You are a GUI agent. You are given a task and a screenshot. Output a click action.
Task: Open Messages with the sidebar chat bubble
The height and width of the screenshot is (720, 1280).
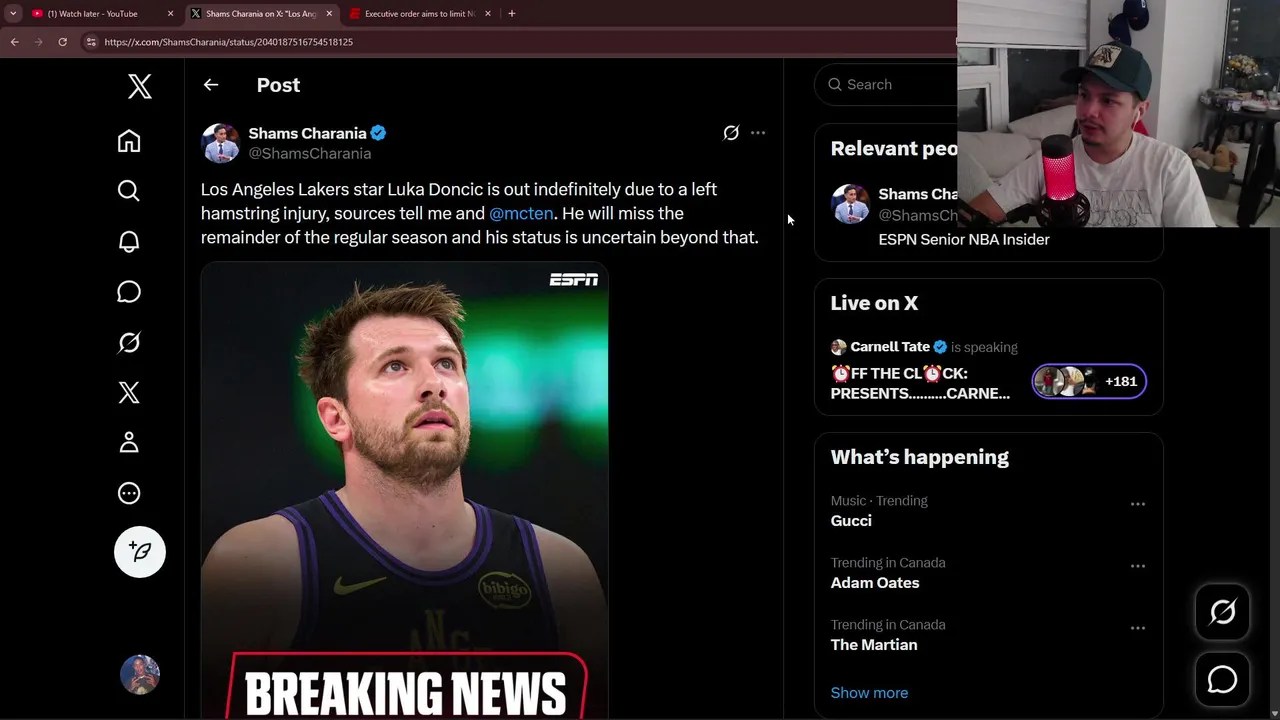point(129,292)
